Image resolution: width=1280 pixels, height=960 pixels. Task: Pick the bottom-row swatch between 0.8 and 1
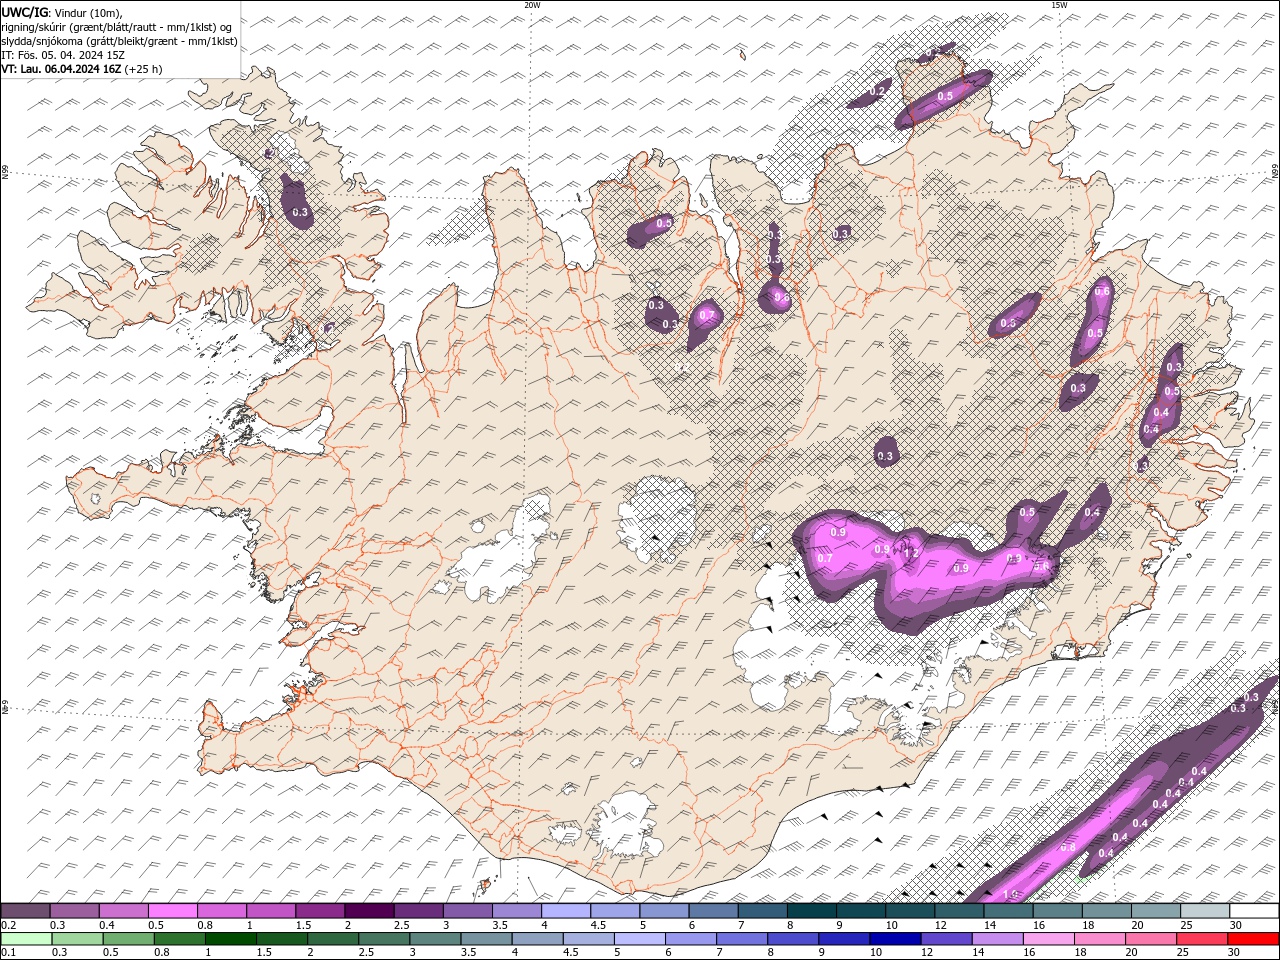click(179, 939)
